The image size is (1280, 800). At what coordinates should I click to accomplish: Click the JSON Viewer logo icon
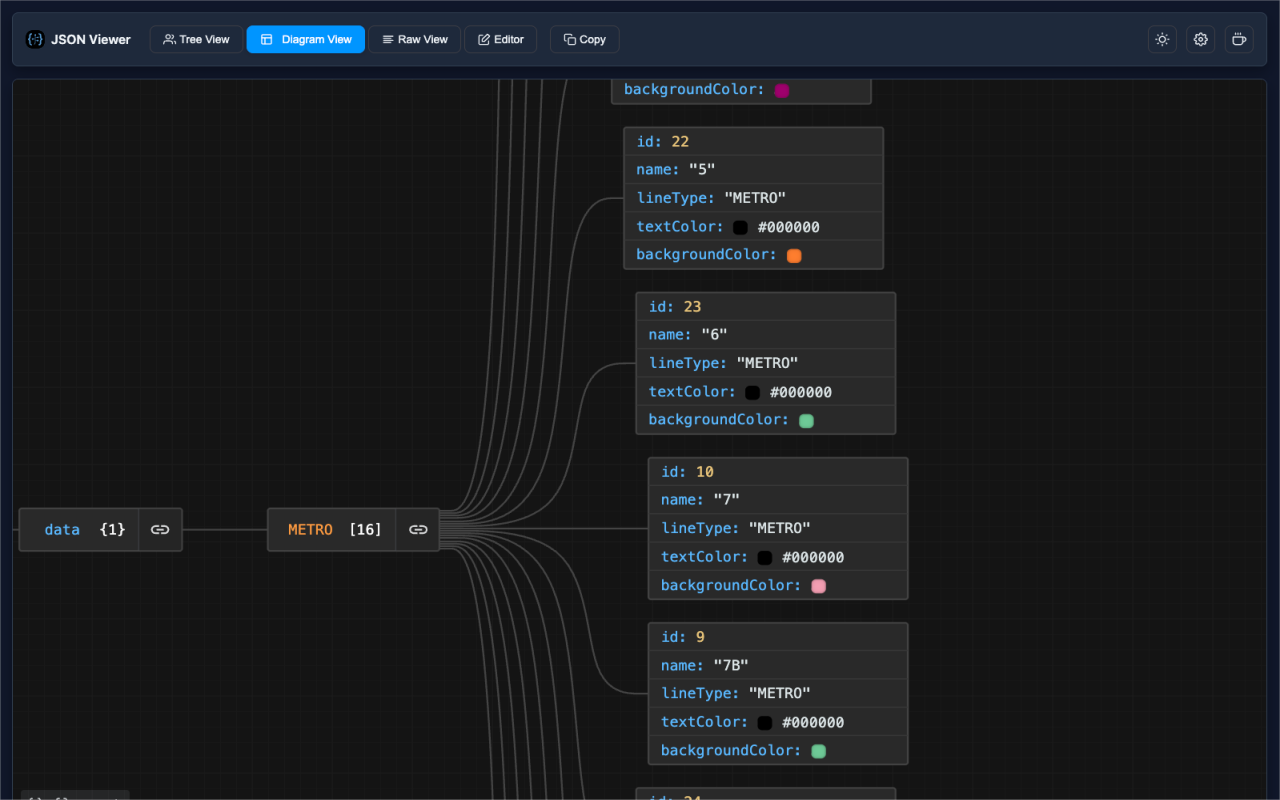point(35,39)
